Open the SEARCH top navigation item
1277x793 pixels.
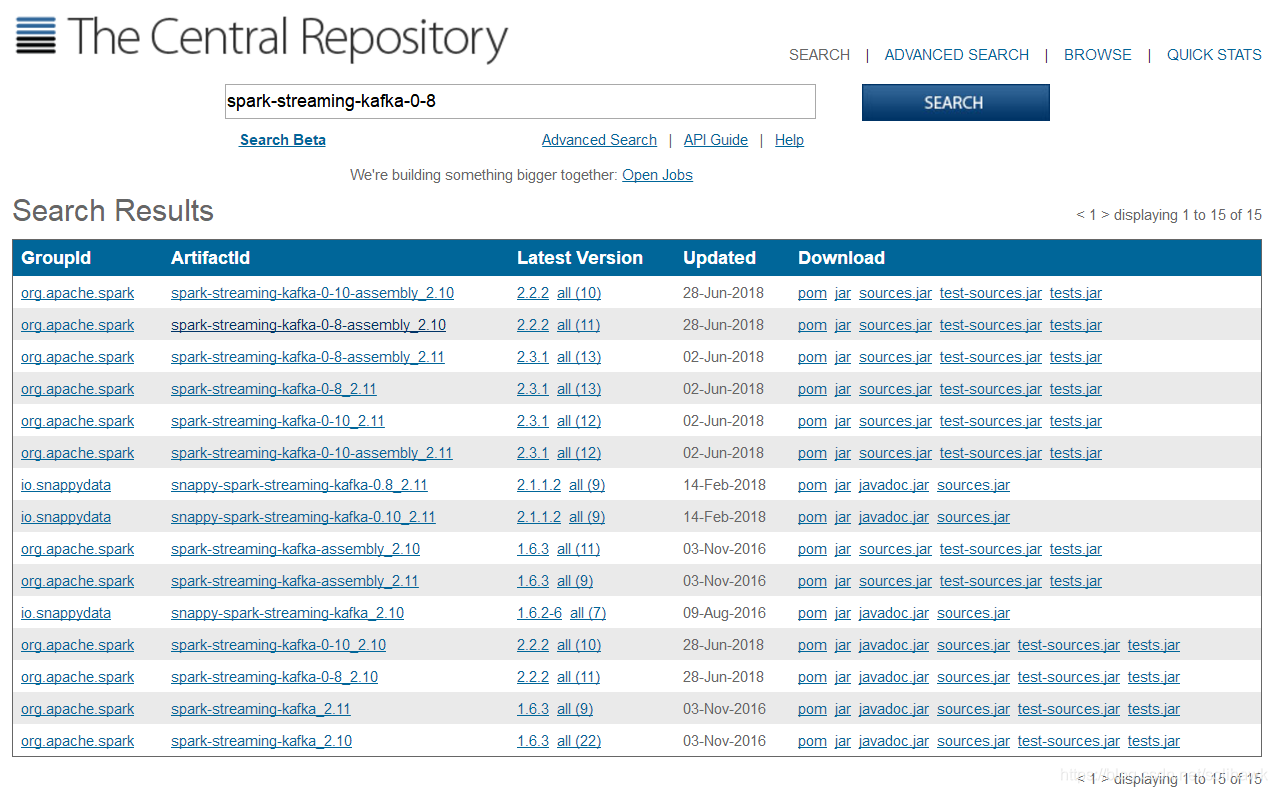click(x=819, y=55)
